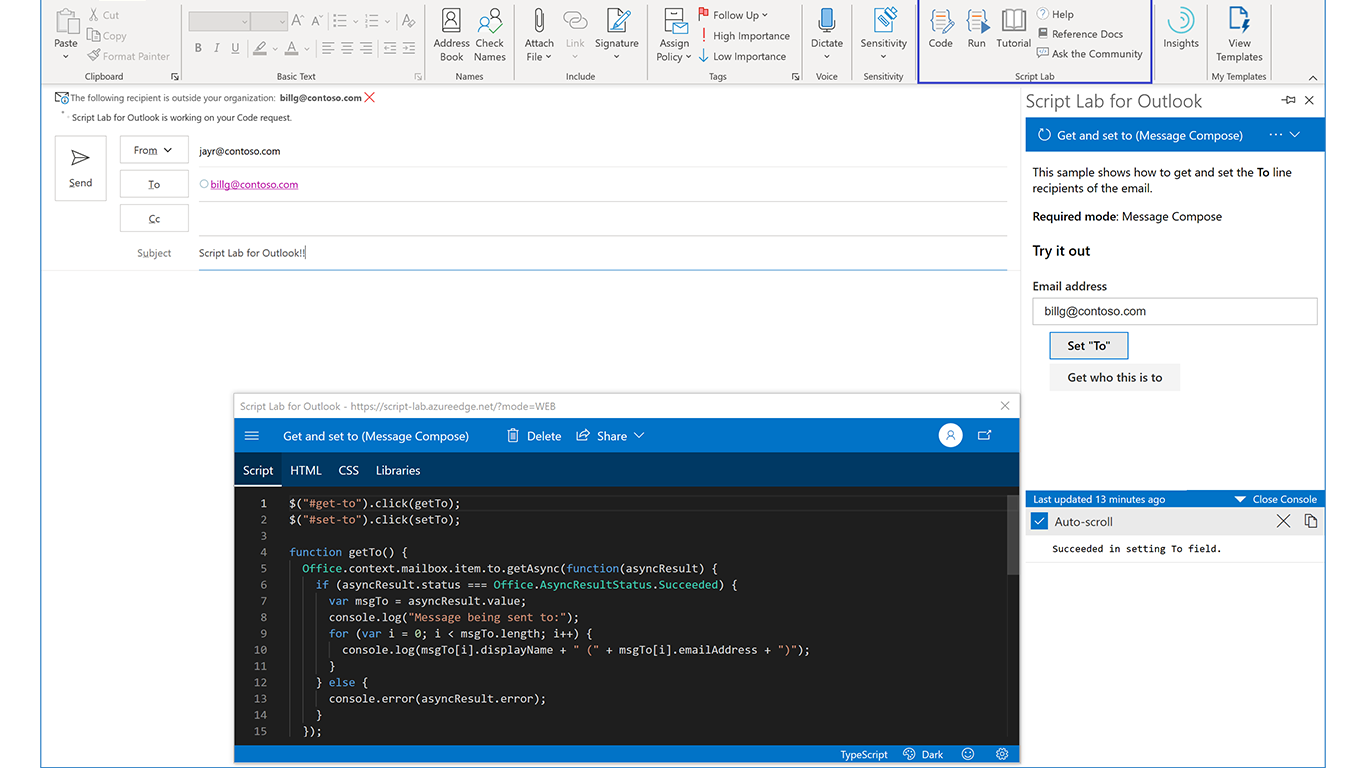
Task: Switch to the HTML tab
Action: [306, 470]
